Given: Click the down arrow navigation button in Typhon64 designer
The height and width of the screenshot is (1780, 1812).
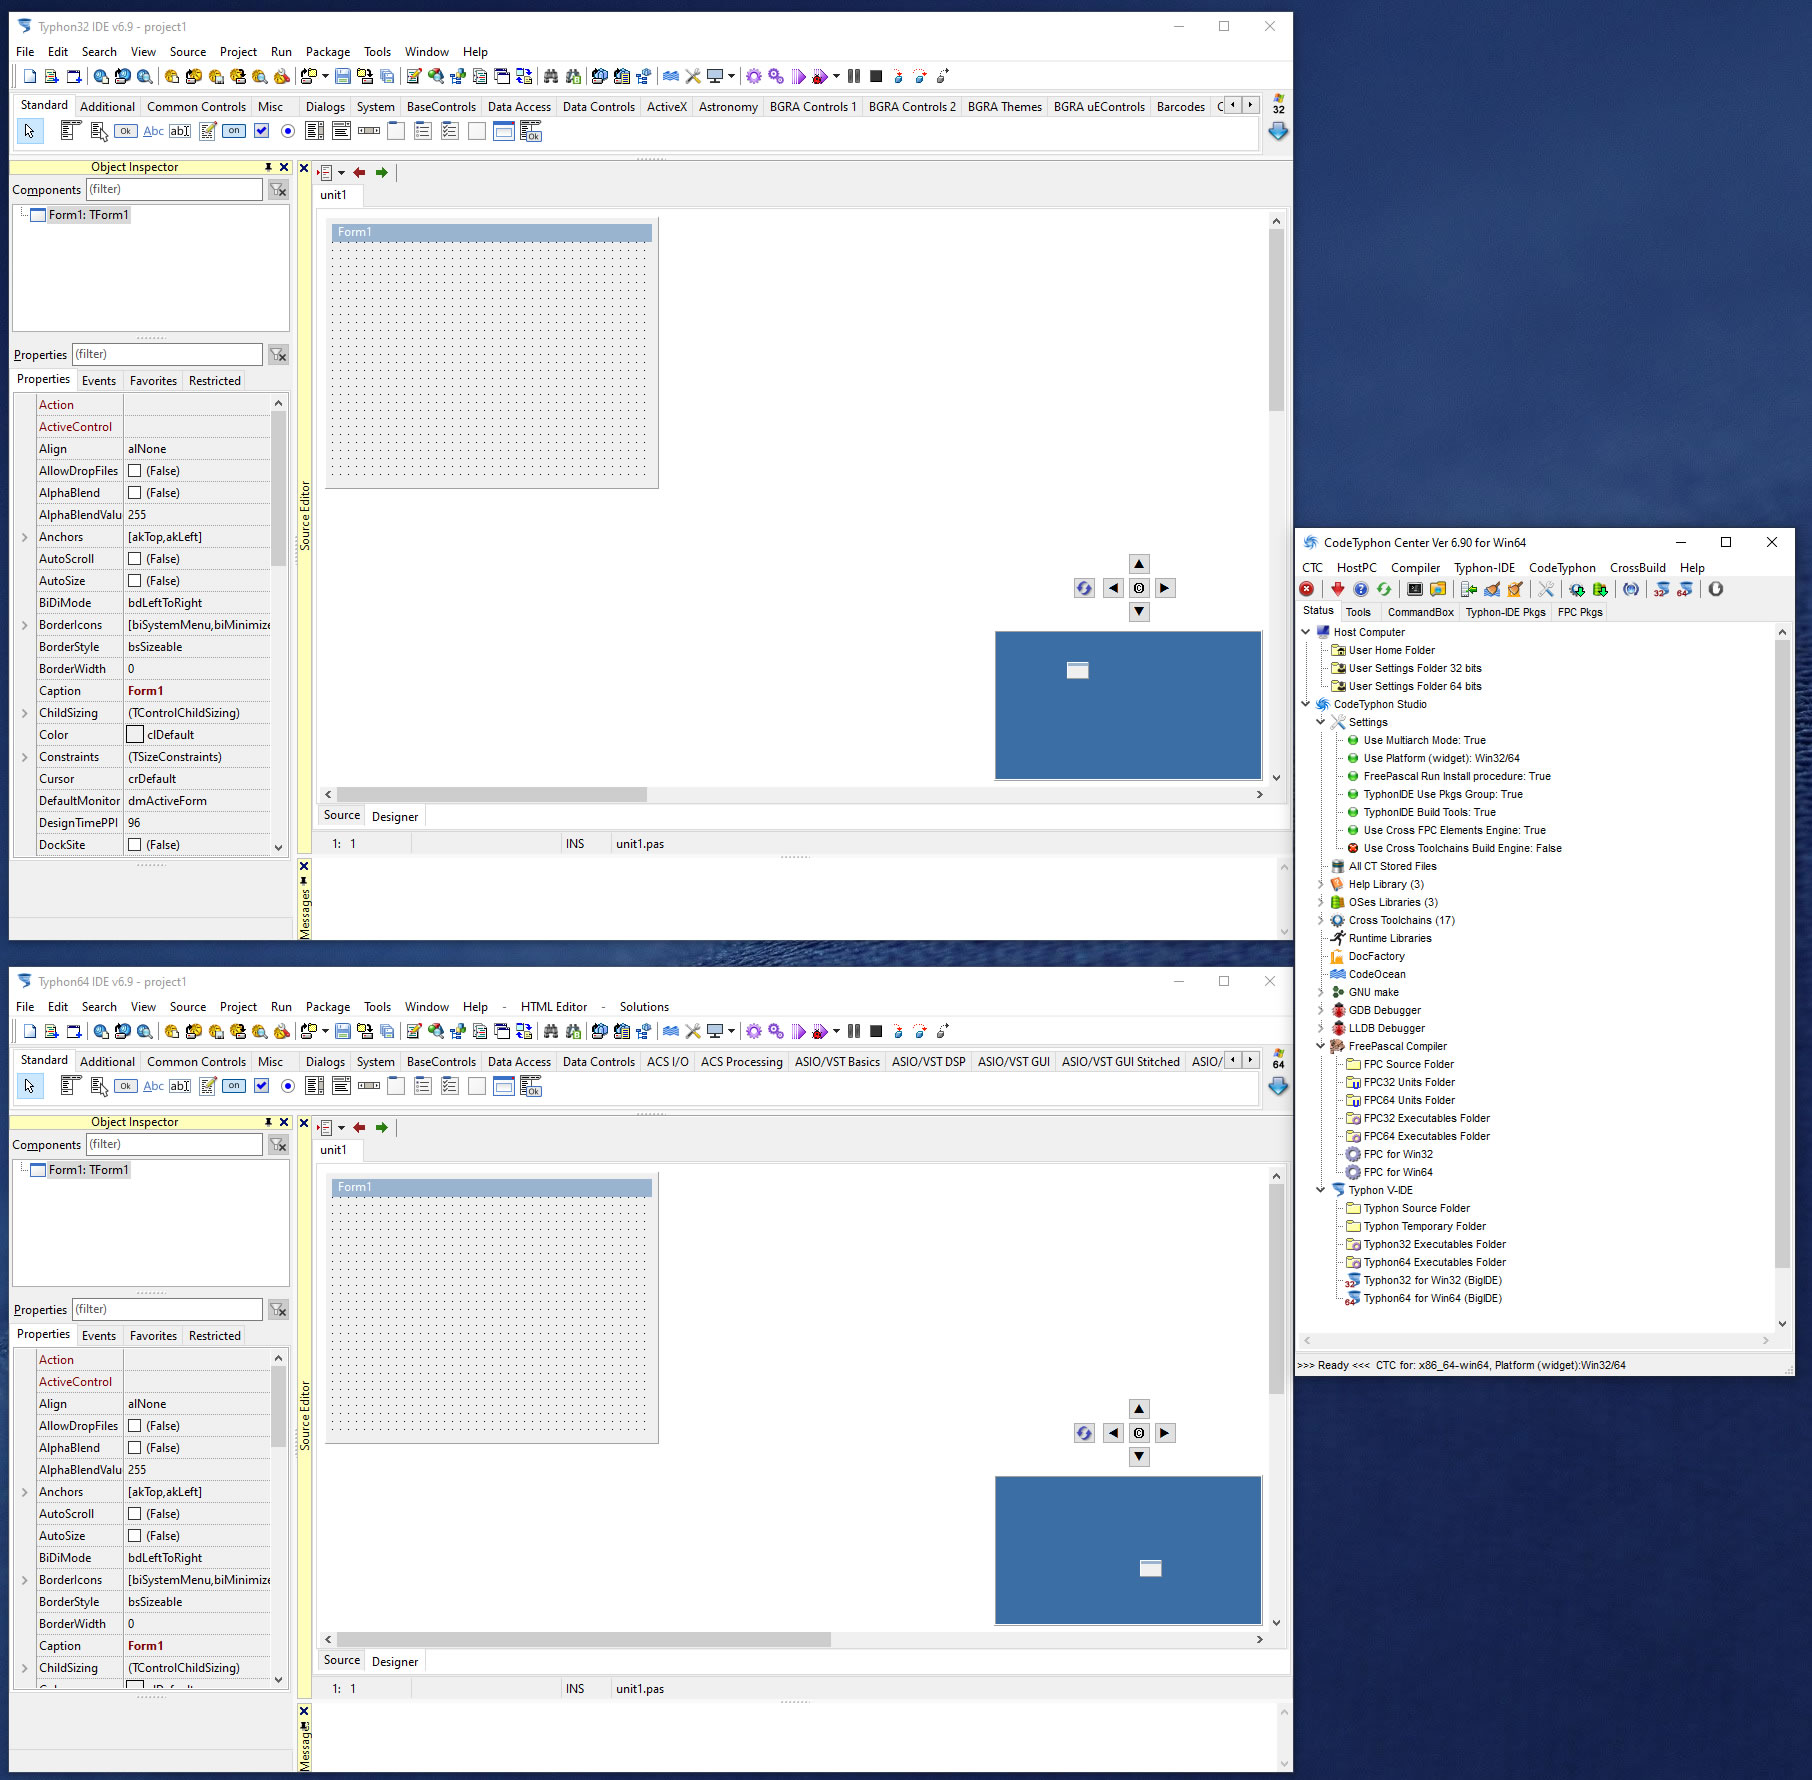Looking at the screenshot, I should [1139, 1457].
